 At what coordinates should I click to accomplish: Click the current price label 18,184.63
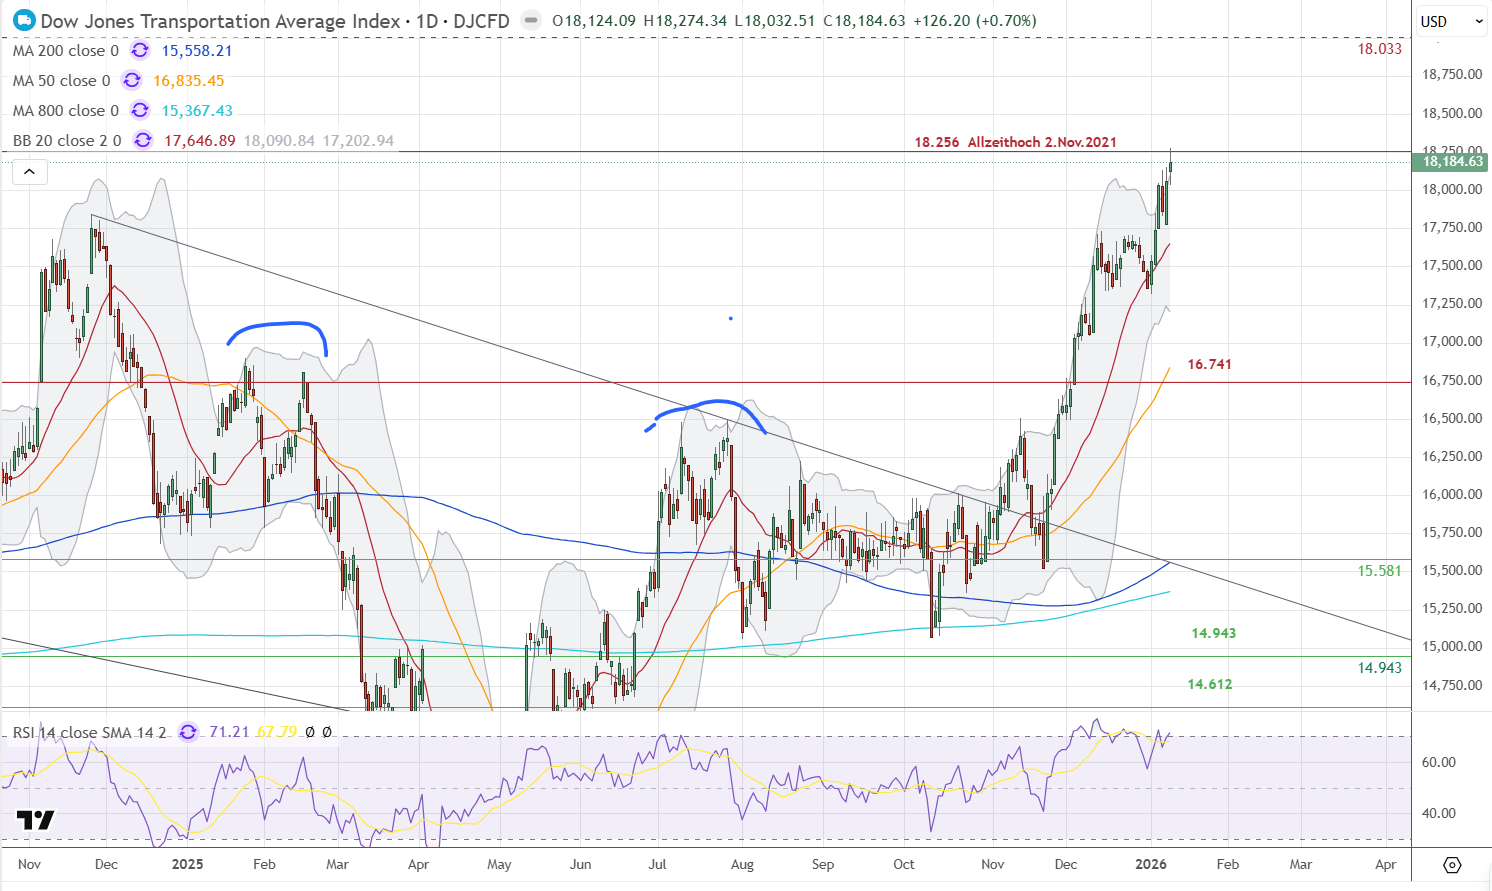[x=1452, y=161]
